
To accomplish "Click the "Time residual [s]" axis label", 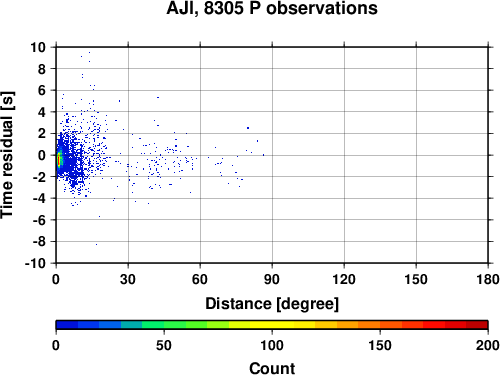I will [x=7, y=155].
